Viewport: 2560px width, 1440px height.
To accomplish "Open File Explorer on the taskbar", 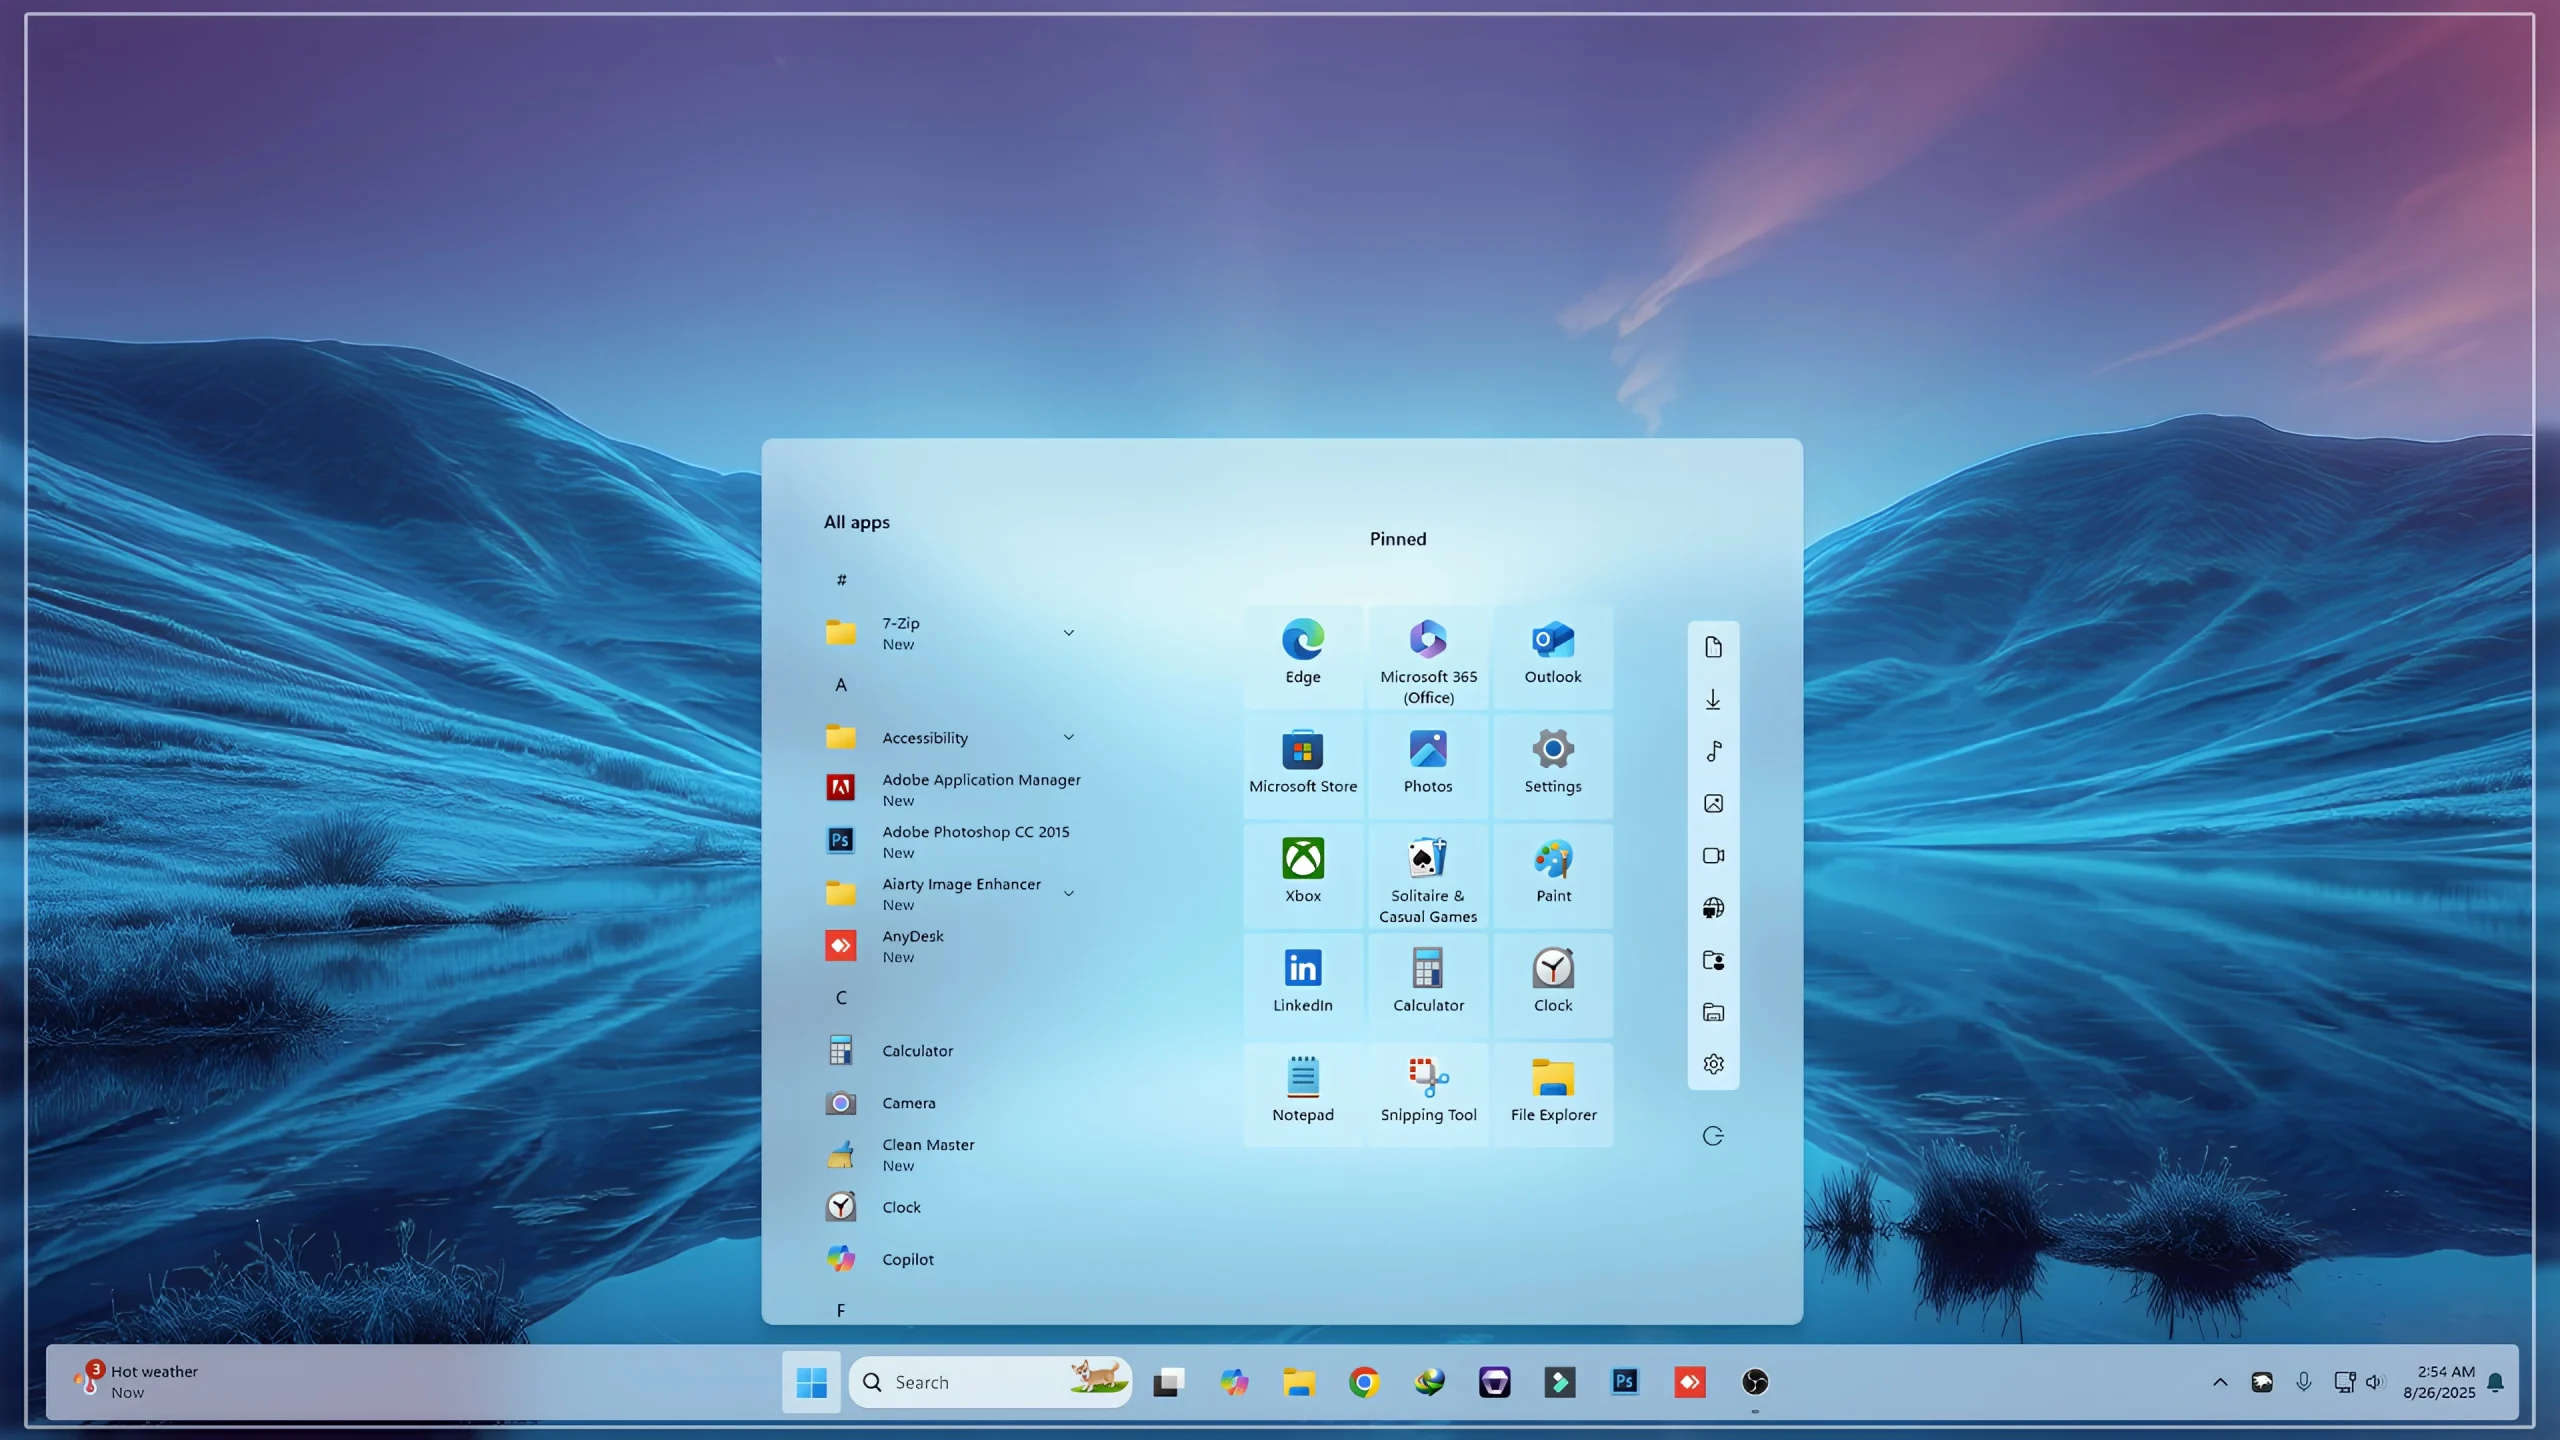I will pos(1299,1382).
